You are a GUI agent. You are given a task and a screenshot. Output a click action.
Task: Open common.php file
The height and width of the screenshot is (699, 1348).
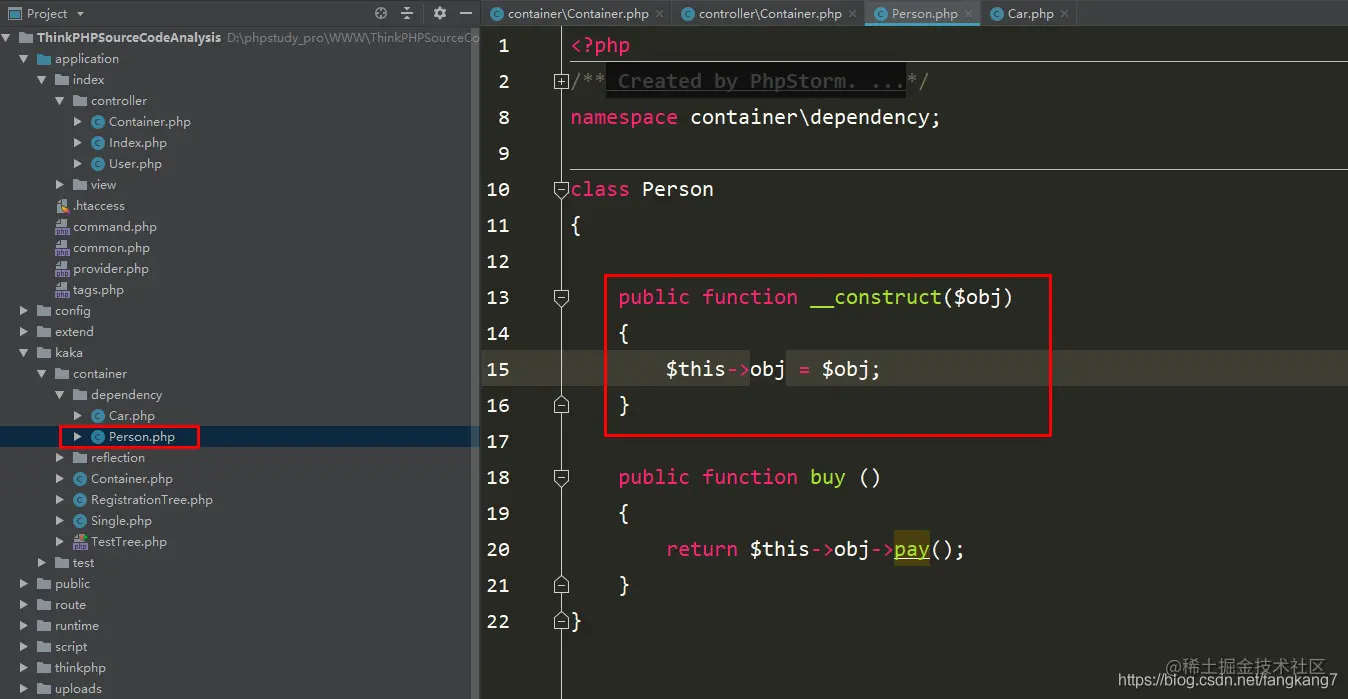(x=111, y=248)
